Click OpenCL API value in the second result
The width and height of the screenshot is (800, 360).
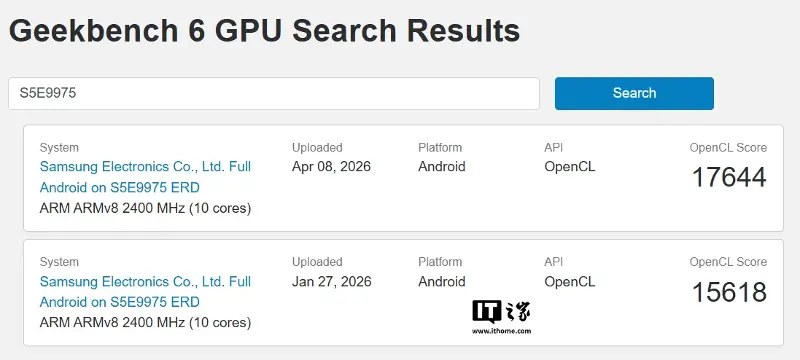(569, 281)
